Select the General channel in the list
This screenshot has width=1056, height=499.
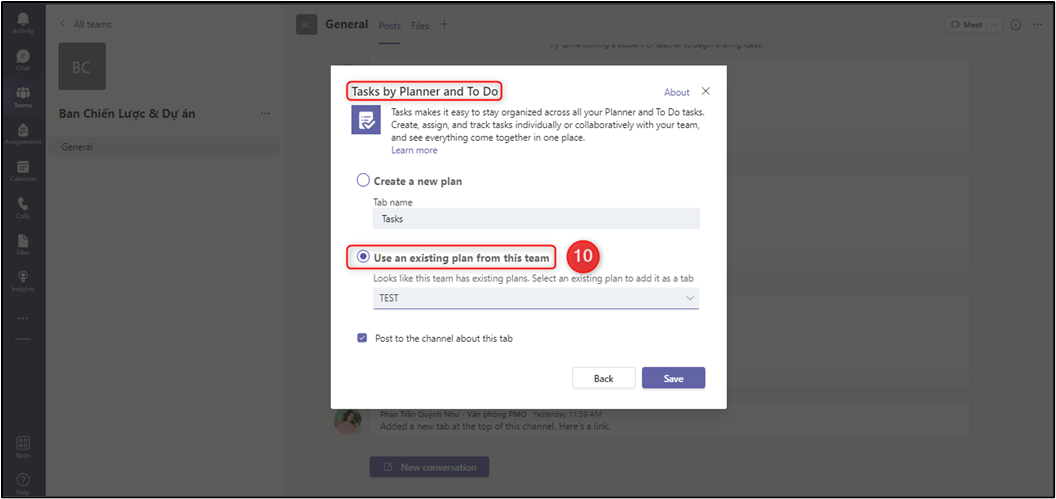pyautogui.click(x=164, y=146)
